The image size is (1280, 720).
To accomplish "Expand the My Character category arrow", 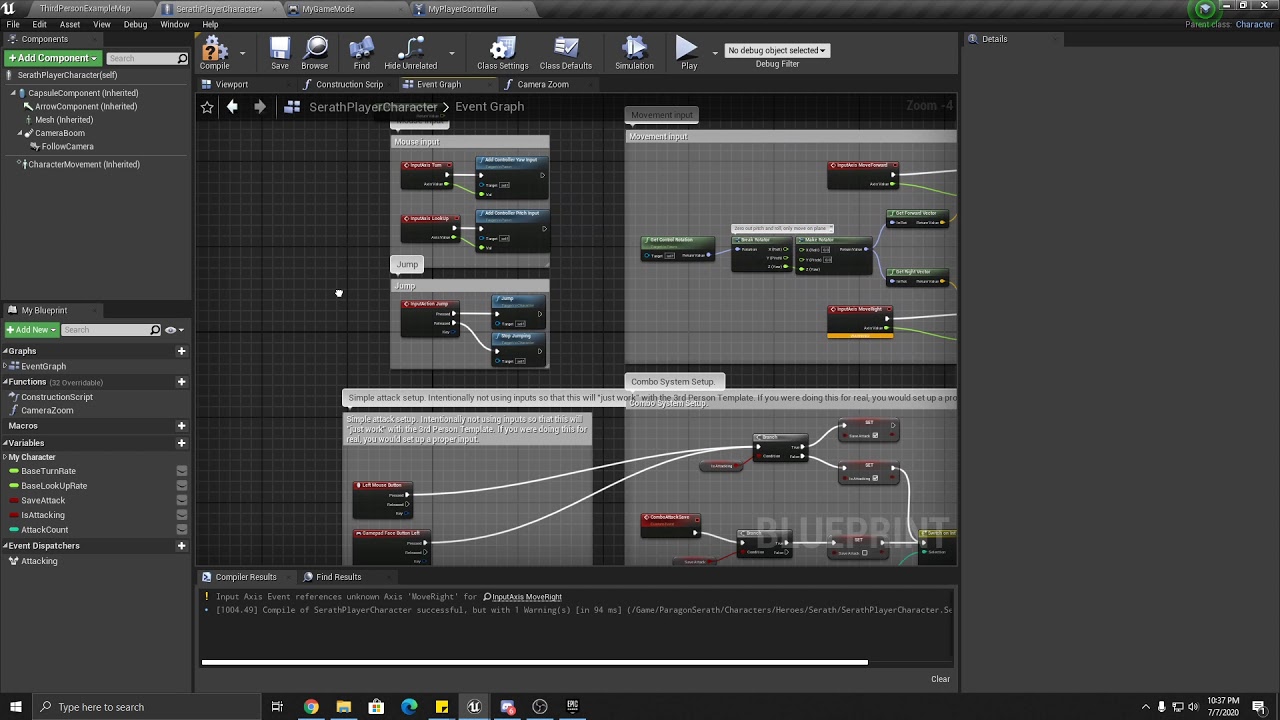I will [x=5, y=457].
